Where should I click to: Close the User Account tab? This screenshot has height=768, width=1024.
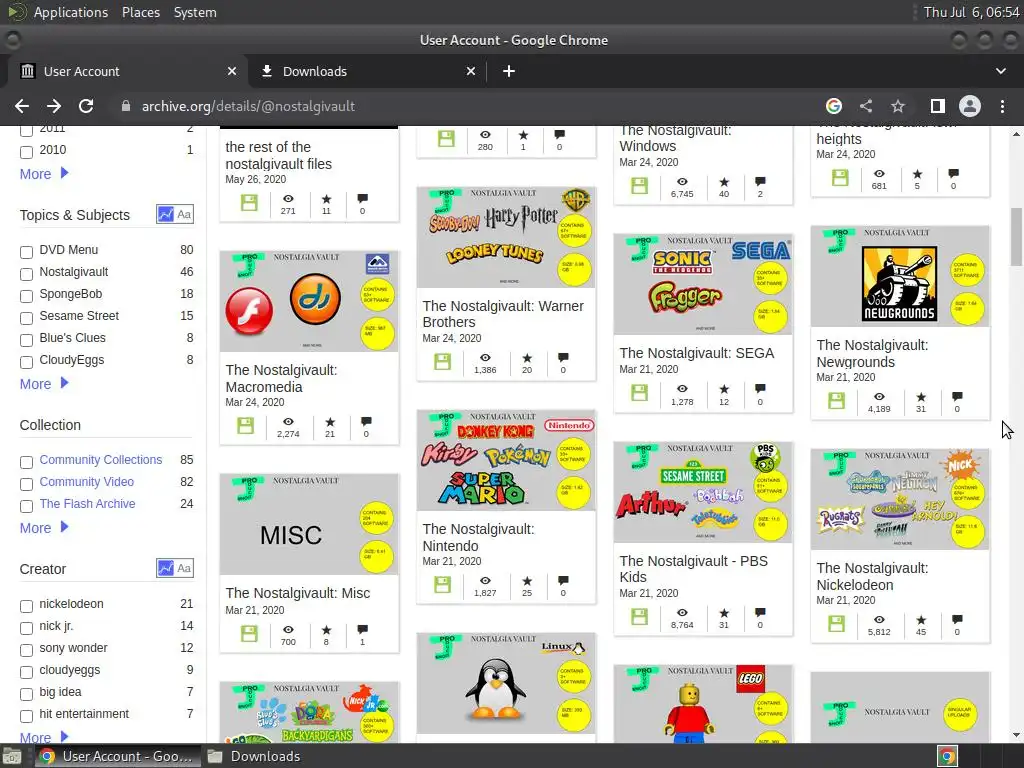point(232,71)
